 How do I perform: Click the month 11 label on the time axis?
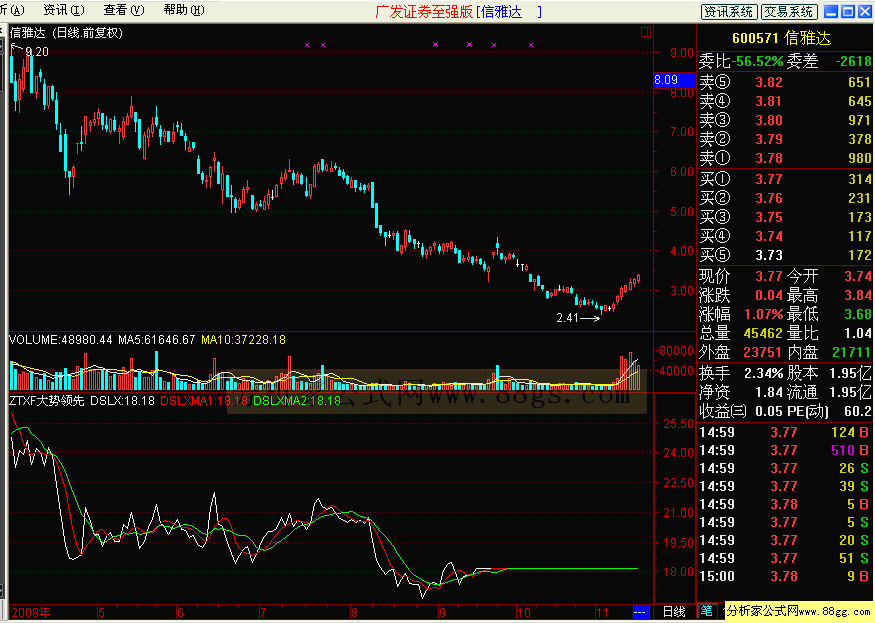click(x=602, y=612)
